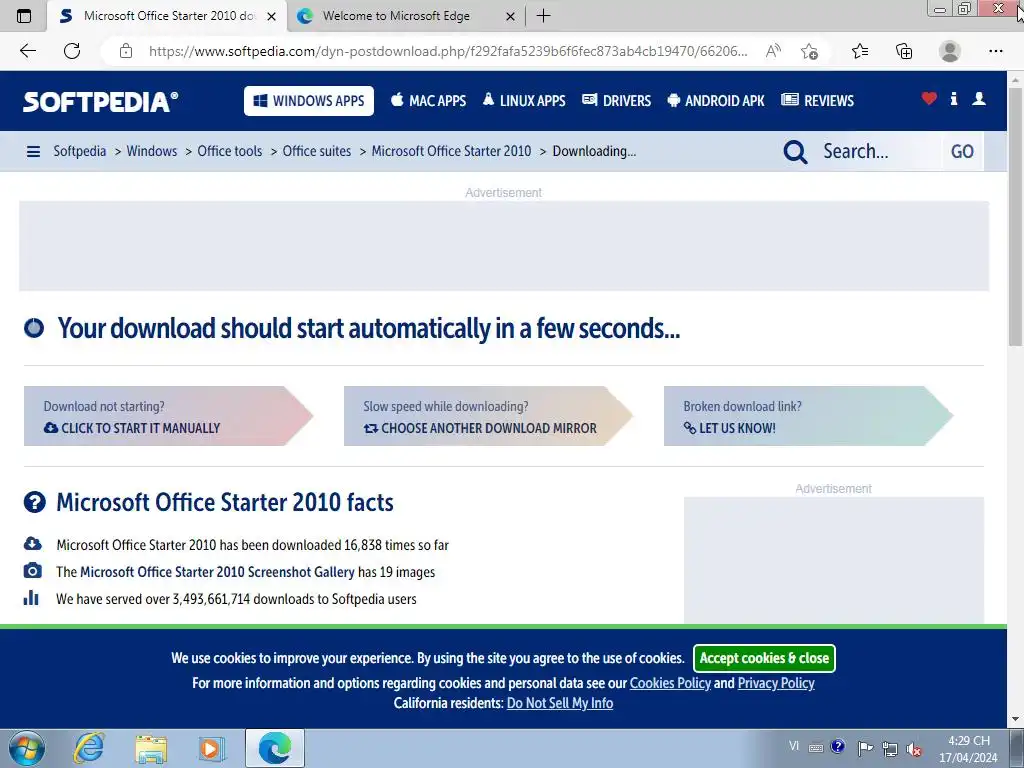Screen dimensions: 1024x768
Task: Click the browser back arrow
Action: point(27,51)
